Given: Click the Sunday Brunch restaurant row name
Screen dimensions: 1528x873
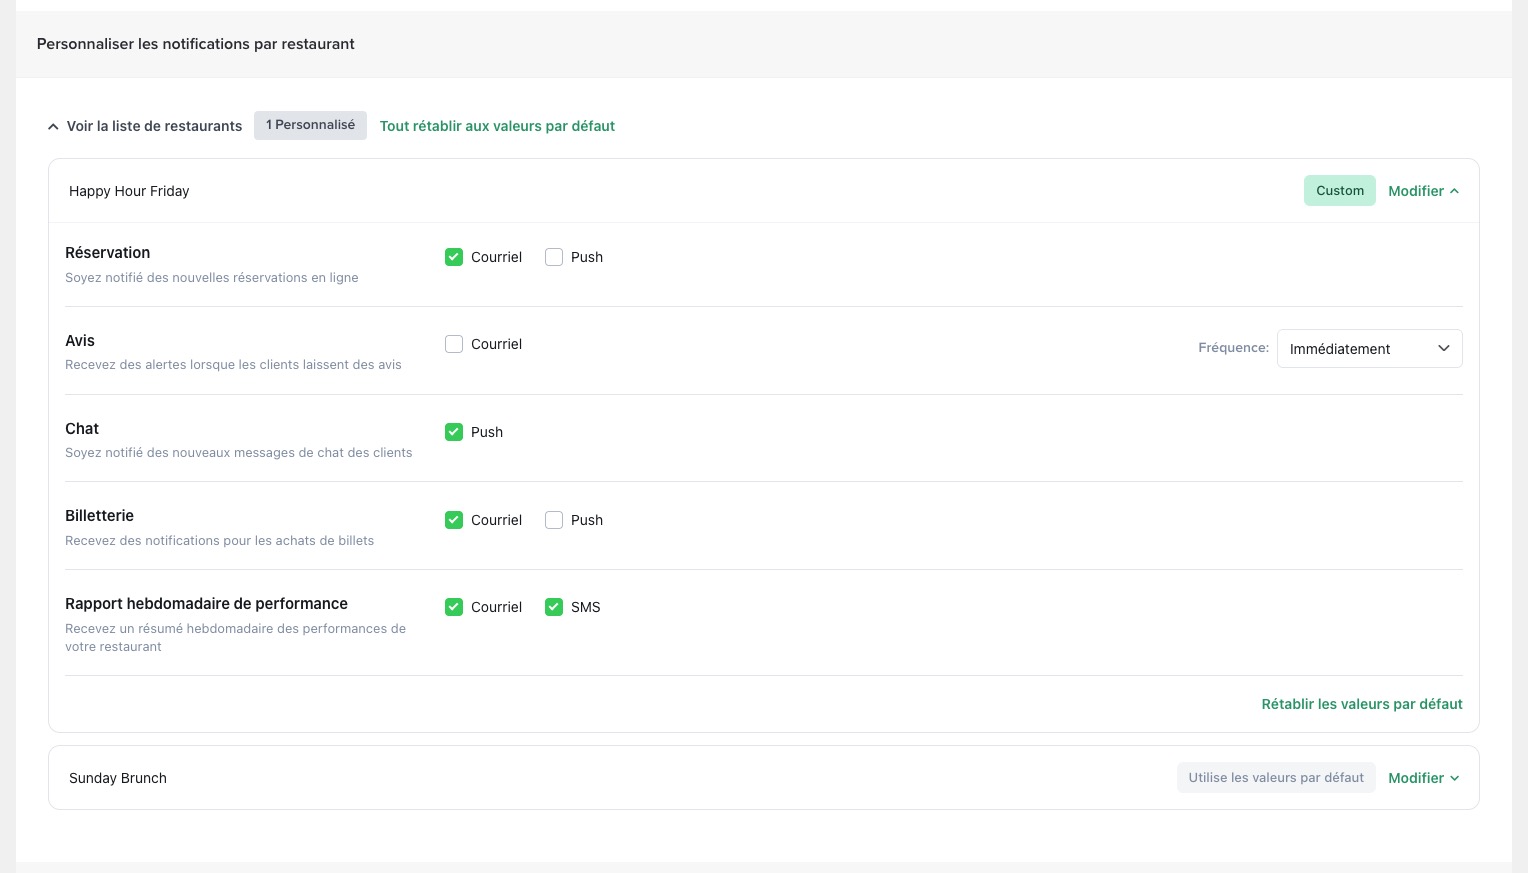Looking at the screenshot, I should 118,778.
